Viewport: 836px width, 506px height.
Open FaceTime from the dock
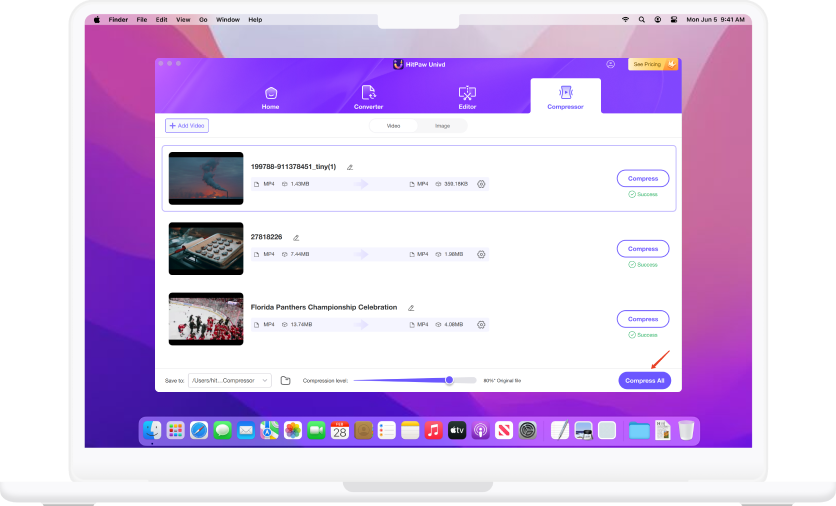[316, 430]
